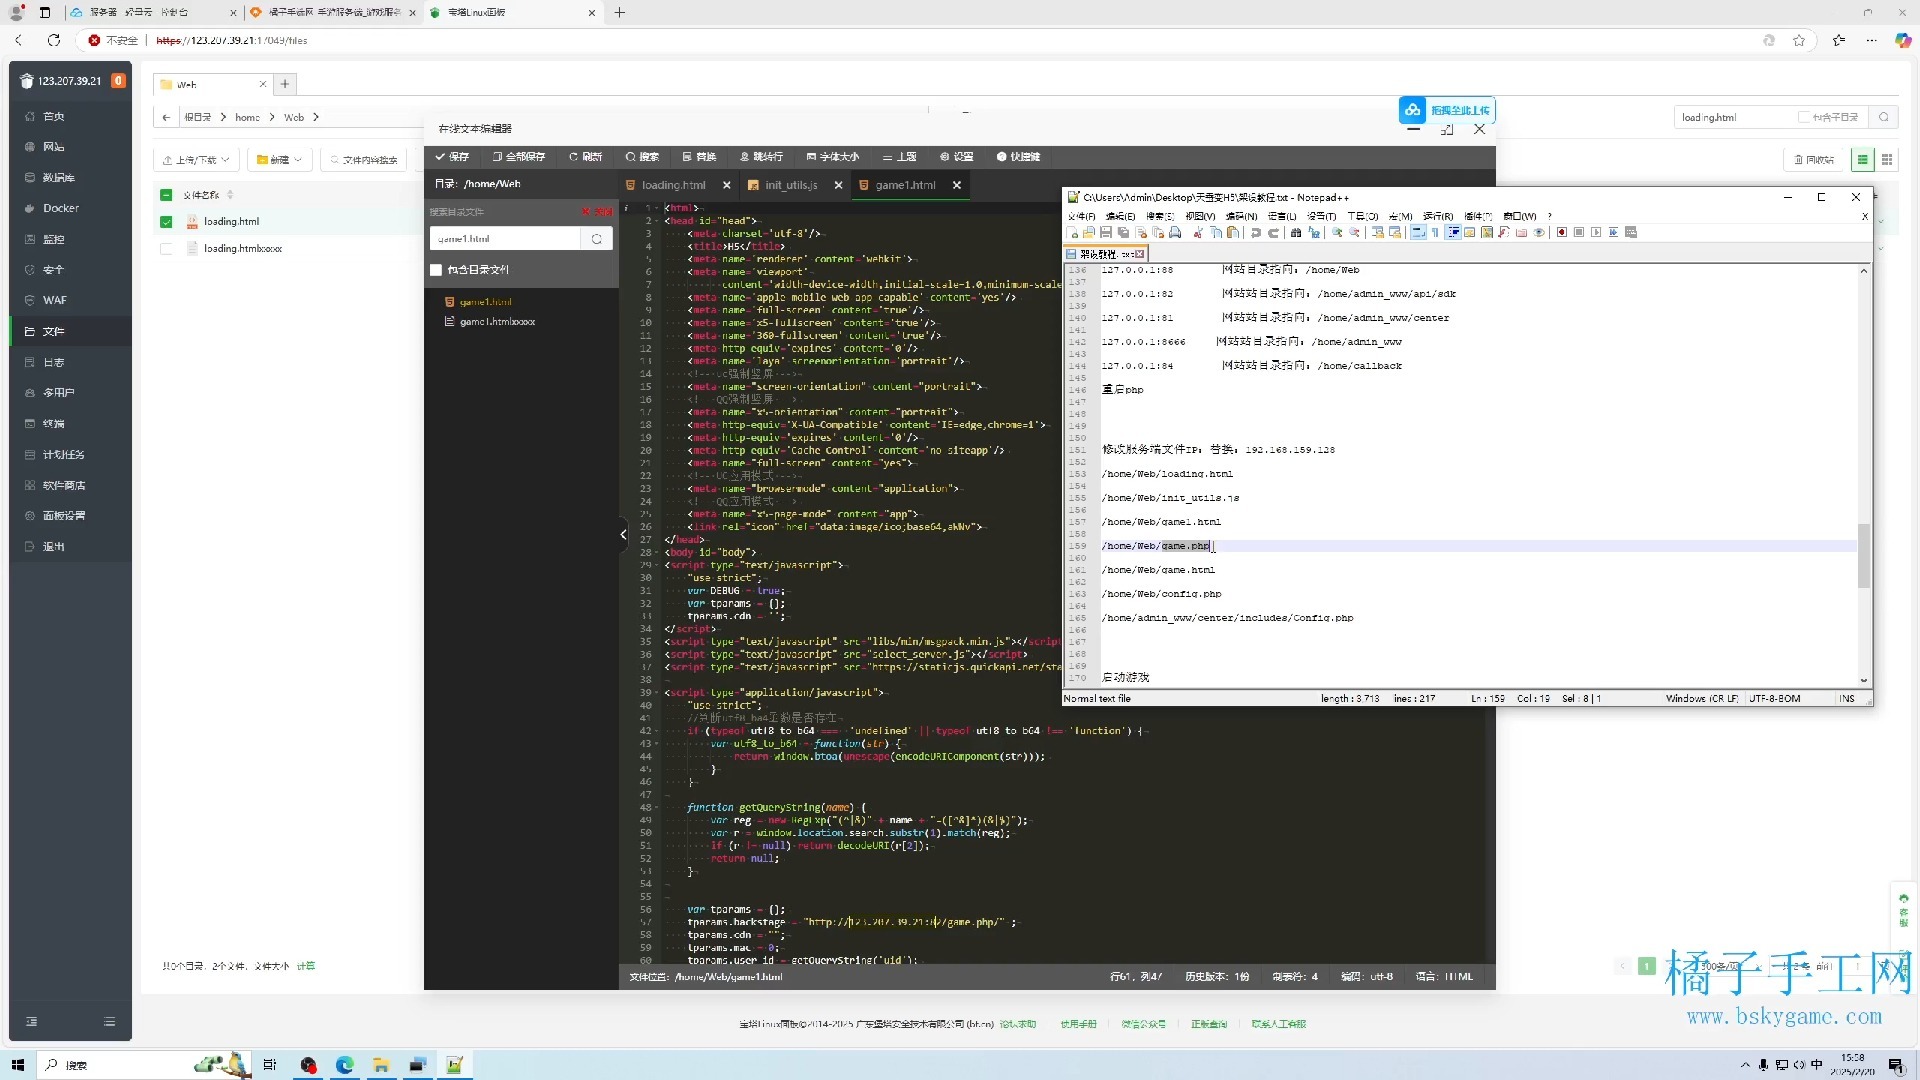Image resolution: width=1920 pixels, height=1080 pixels.
Task: Open Settings (设置) in editor toolbar
Action: tap(957, 157)
